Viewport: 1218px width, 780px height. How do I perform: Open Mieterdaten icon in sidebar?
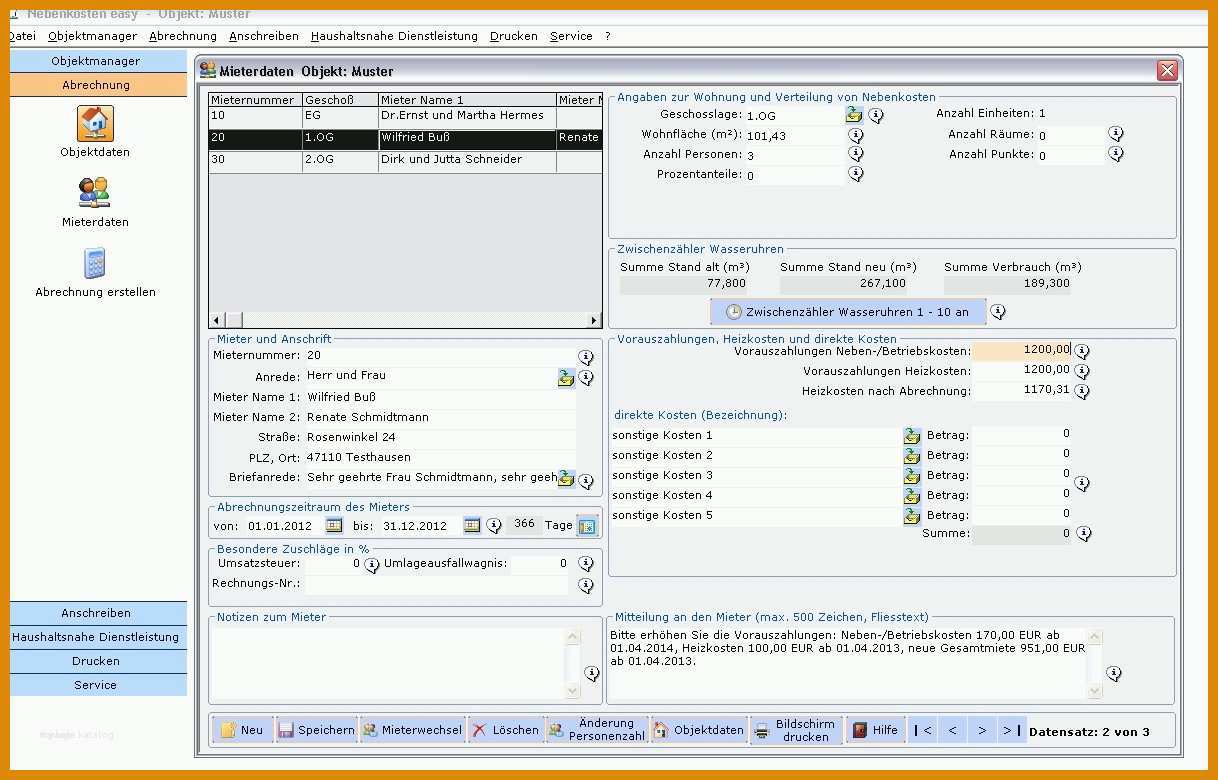95,192
